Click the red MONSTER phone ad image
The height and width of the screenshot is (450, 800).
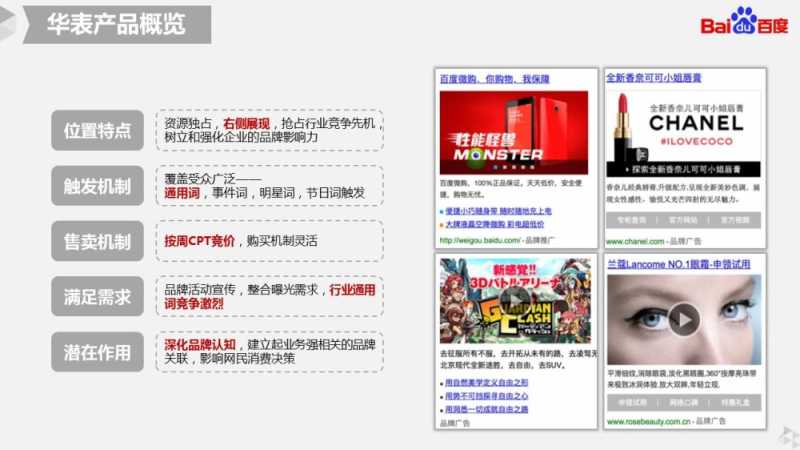[514, 133]
